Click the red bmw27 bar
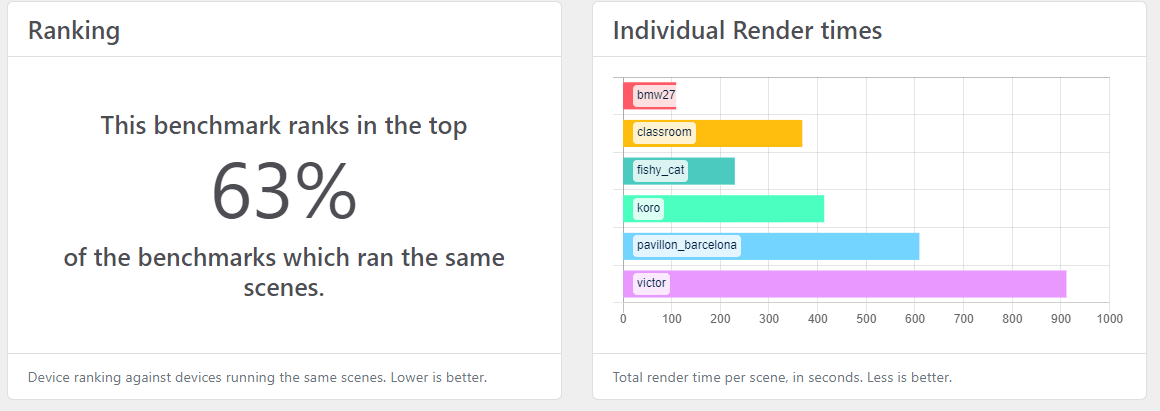1160x411 pixels. coord(650,96)
